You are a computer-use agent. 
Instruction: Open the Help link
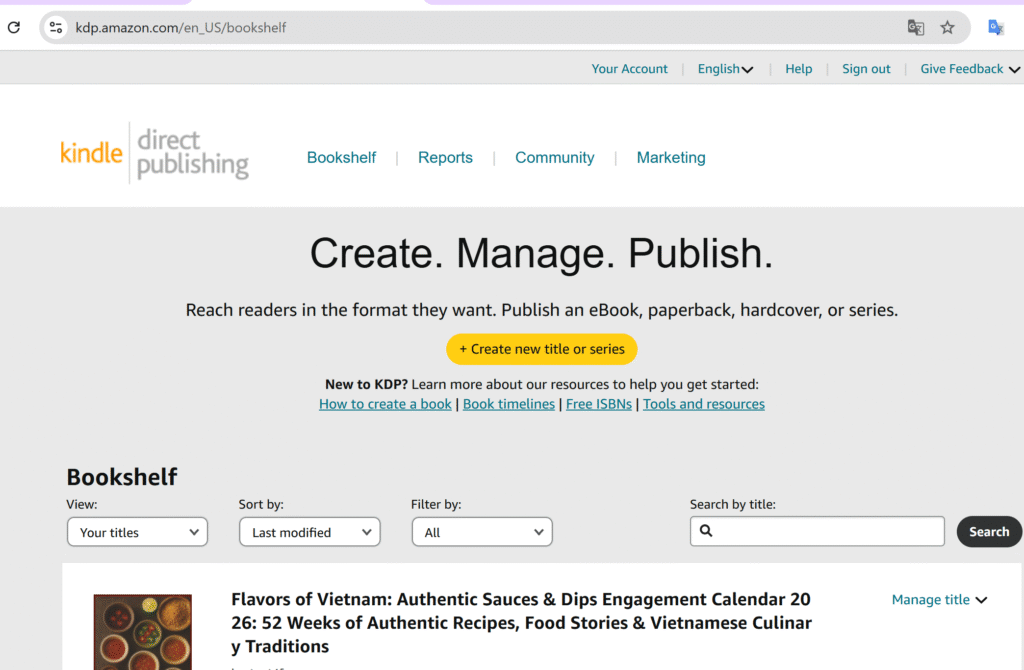pyautogui.click(x=798, y=69)
